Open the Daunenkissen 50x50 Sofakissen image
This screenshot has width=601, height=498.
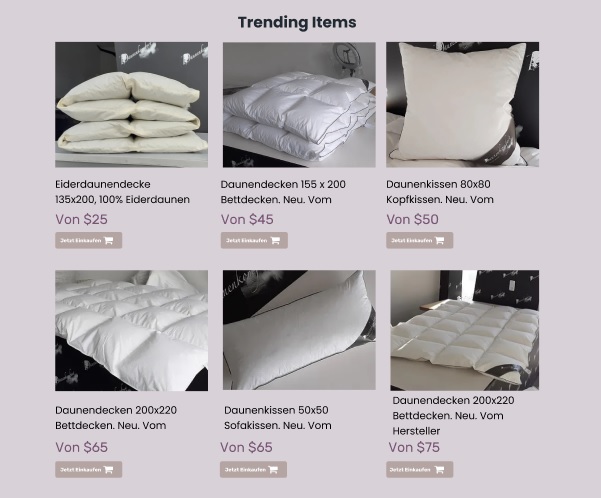(299, 330)
